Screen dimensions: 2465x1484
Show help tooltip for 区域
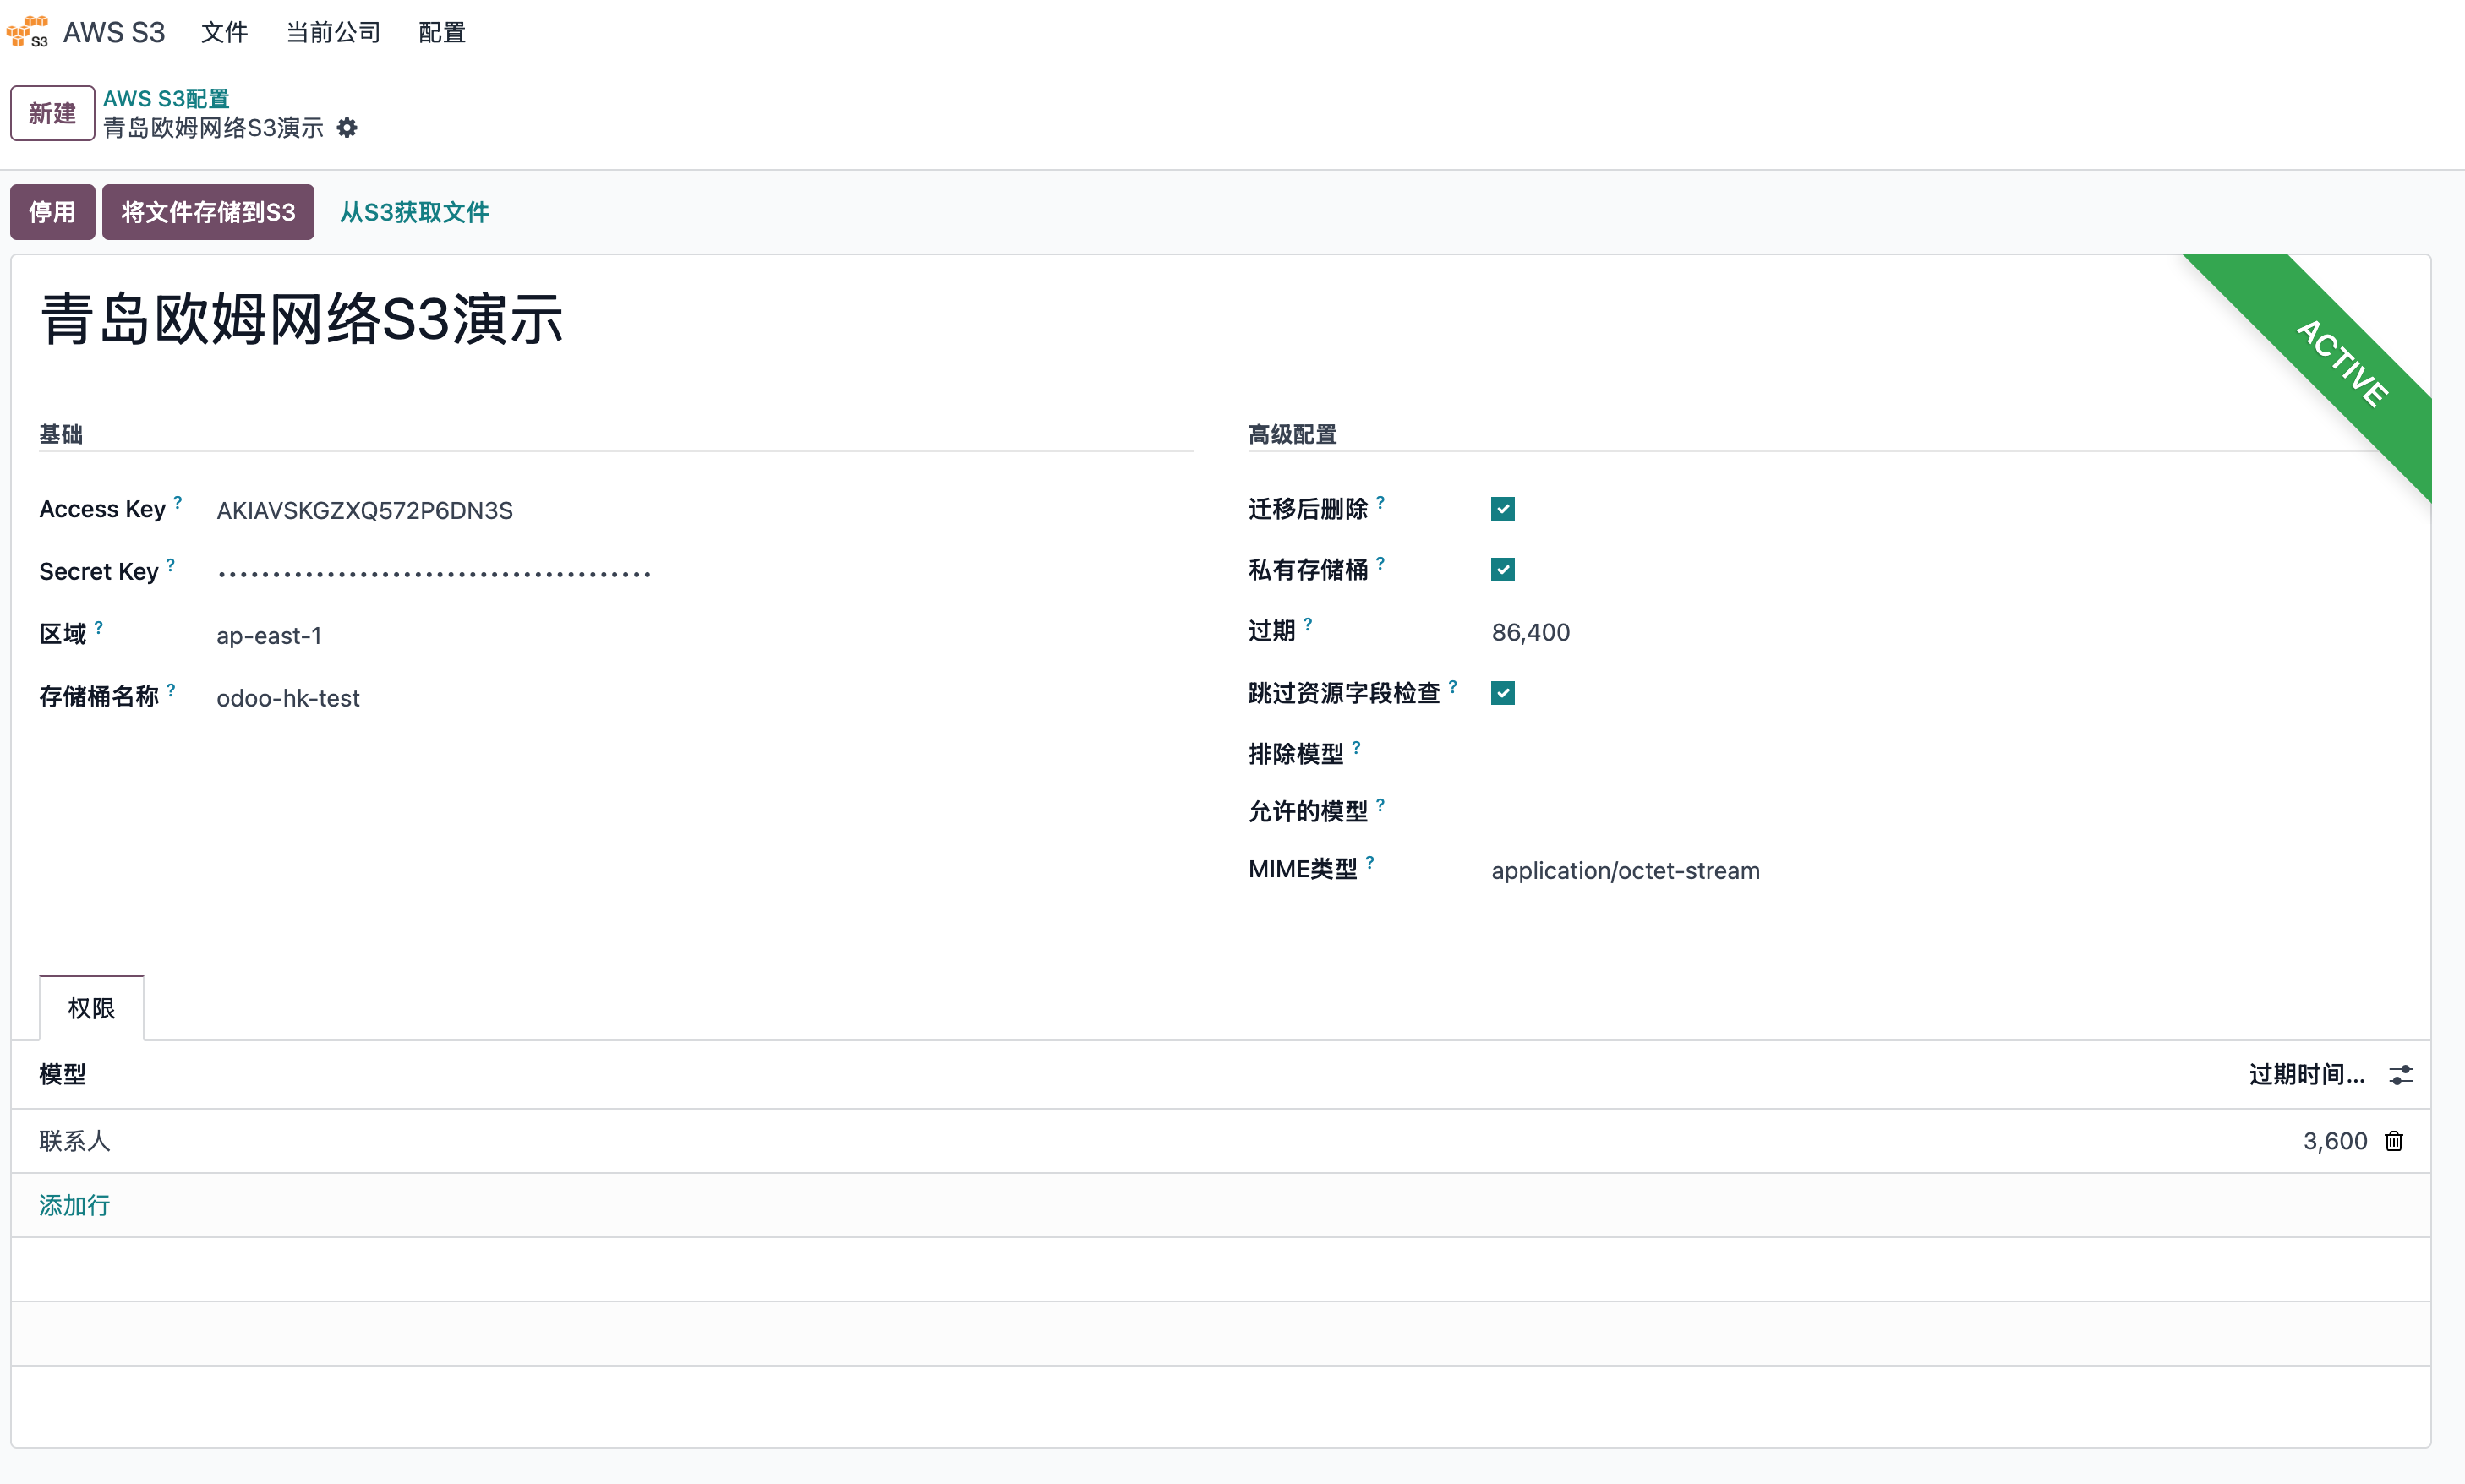pos(99,627)
